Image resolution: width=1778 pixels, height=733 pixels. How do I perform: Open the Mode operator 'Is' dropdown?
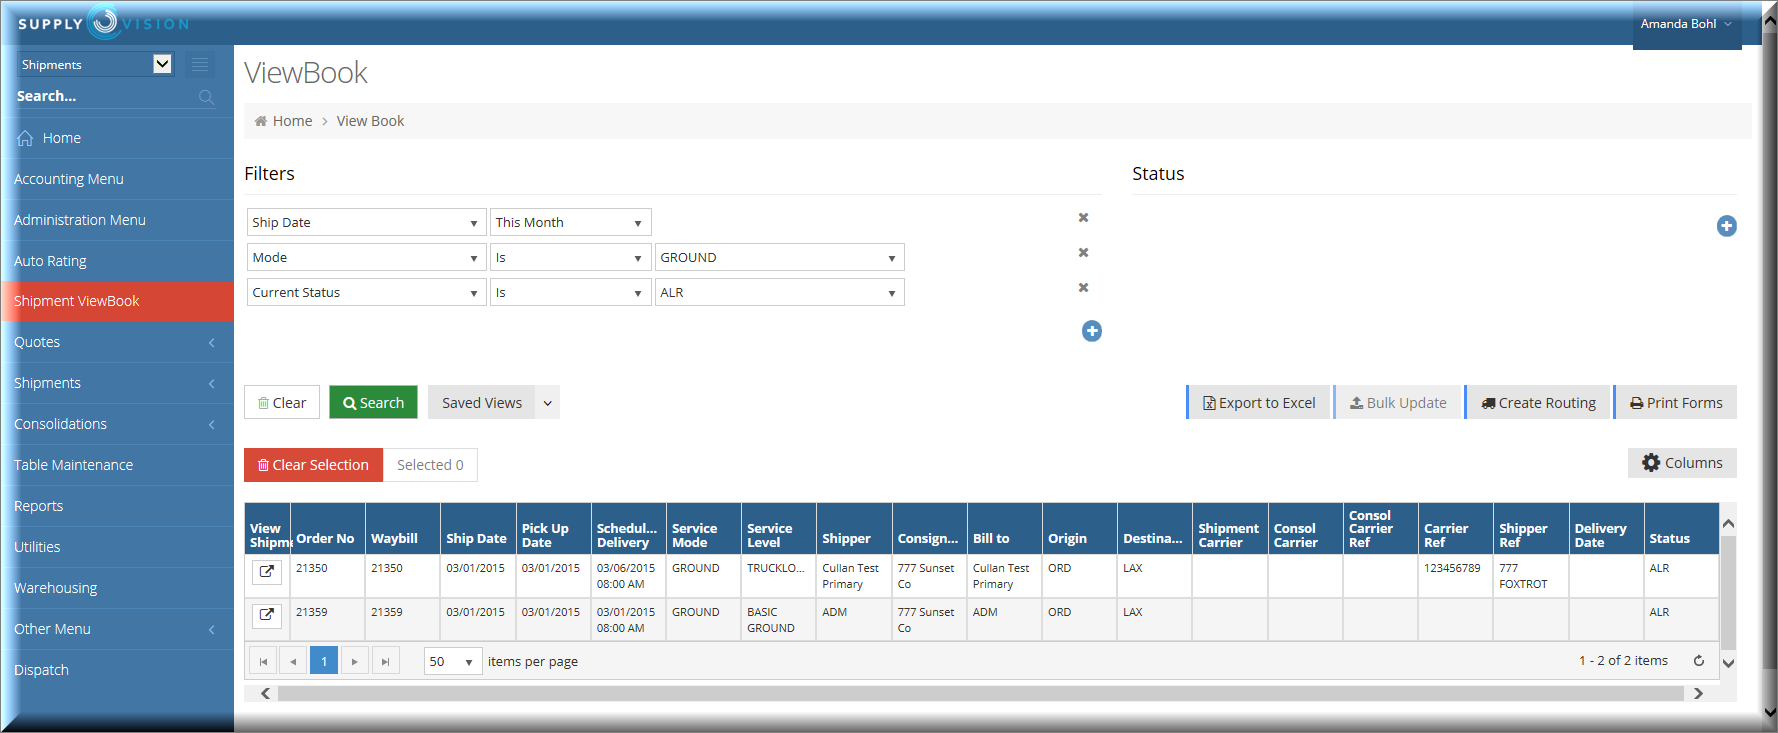[x=570, y=257]
